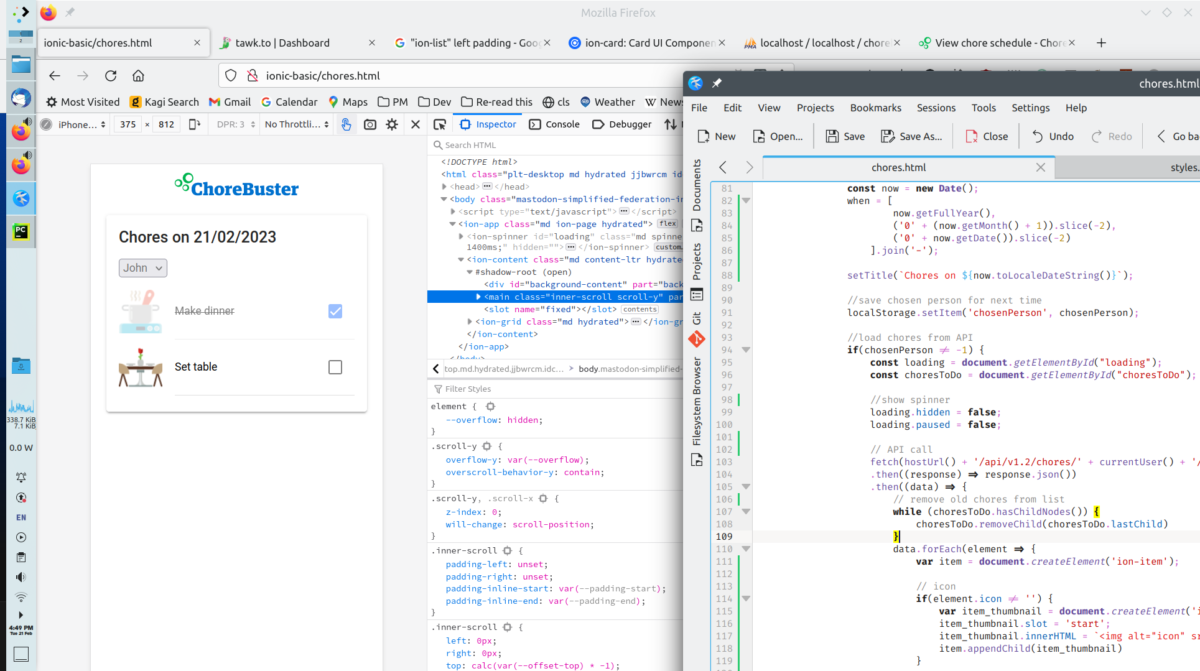
Task: Open the Bookmarks menu in Kate
Action: click(x=875, y=108)
